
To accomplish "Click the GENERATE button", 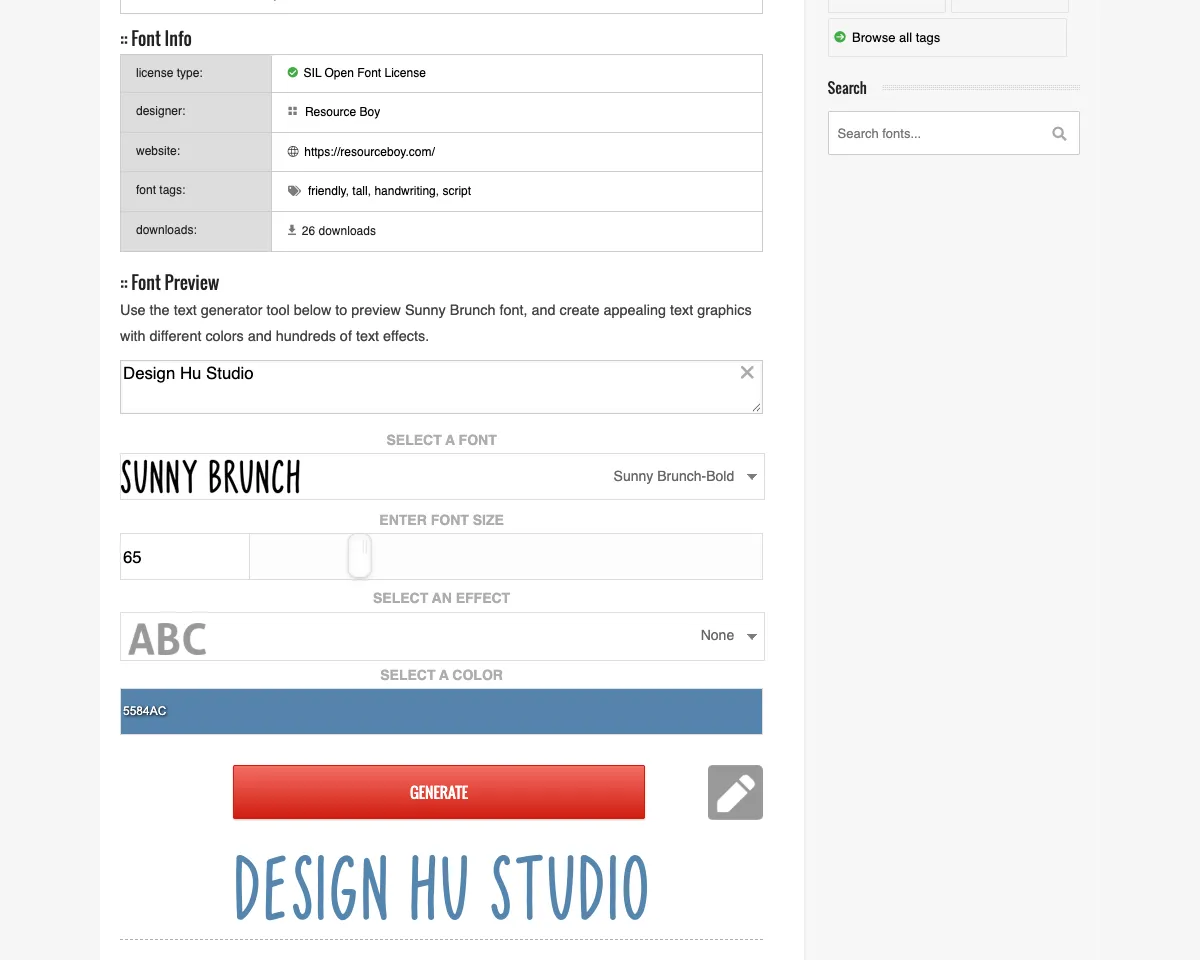I will (x=439, y=792).
